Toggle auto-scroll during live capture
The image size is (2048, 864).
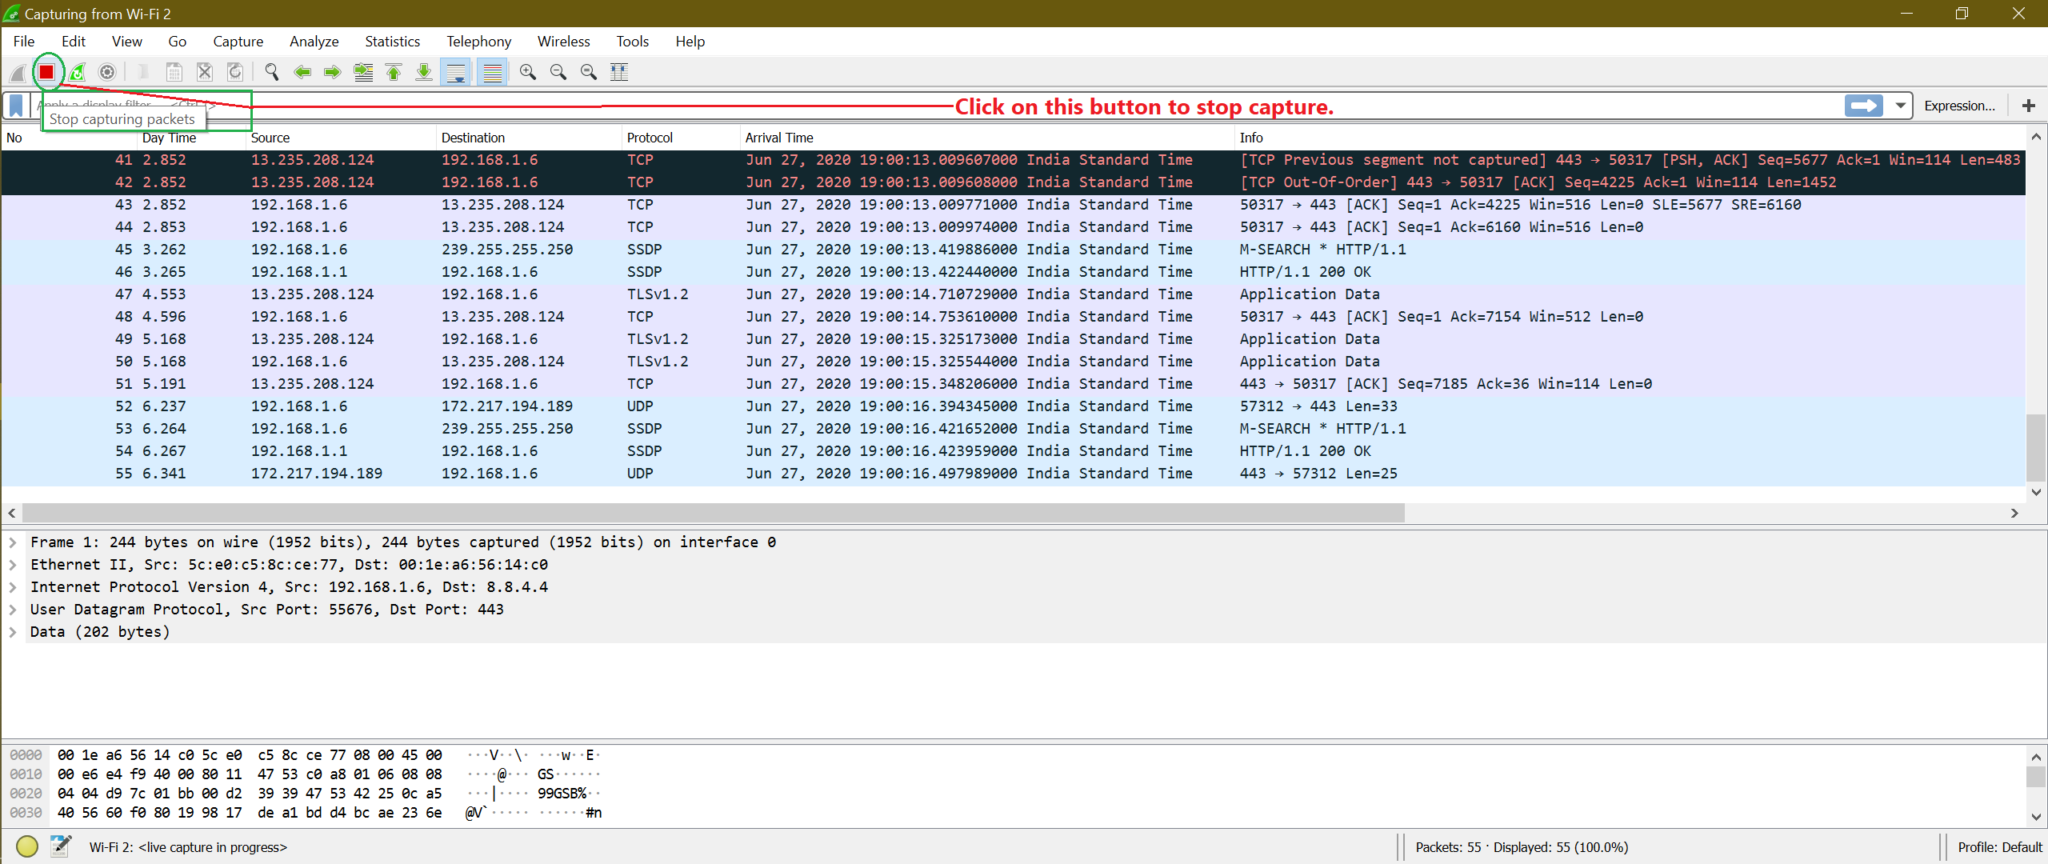pos(456,72)
